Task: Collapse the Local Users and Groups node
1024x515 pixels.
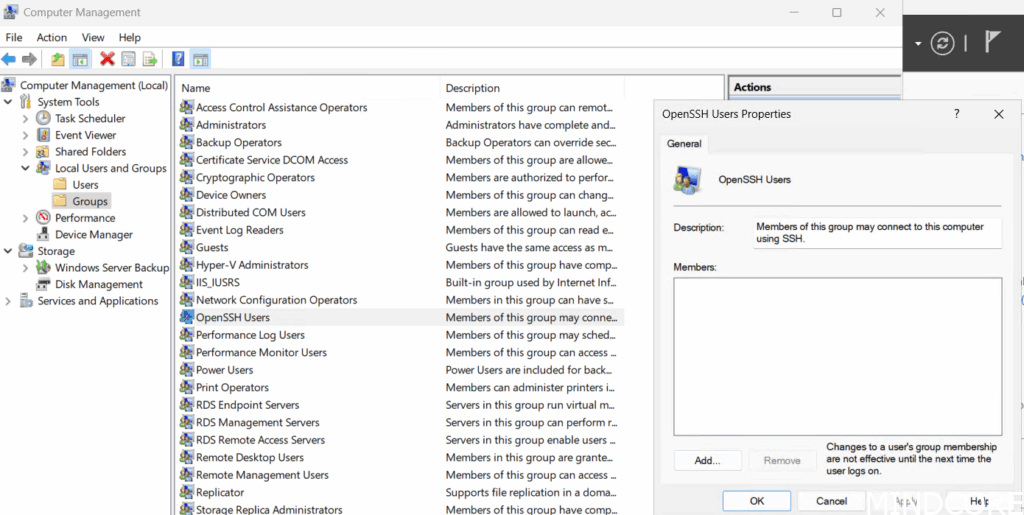Action: pos(25,168)
